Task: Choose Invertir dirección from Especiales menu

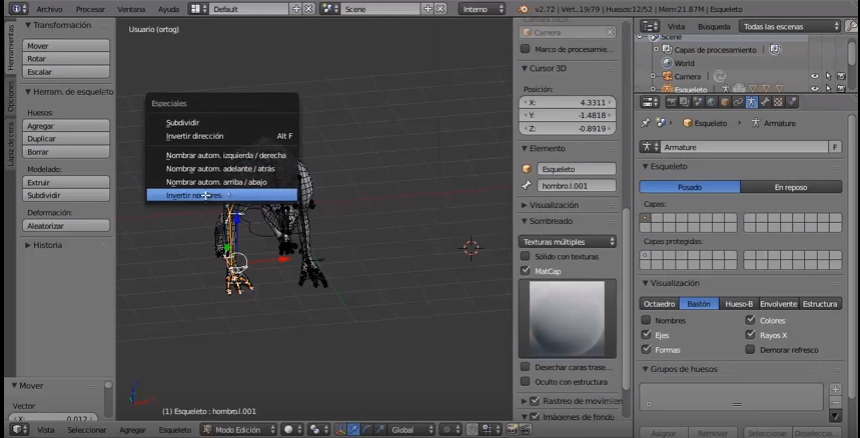Action: 195,136
